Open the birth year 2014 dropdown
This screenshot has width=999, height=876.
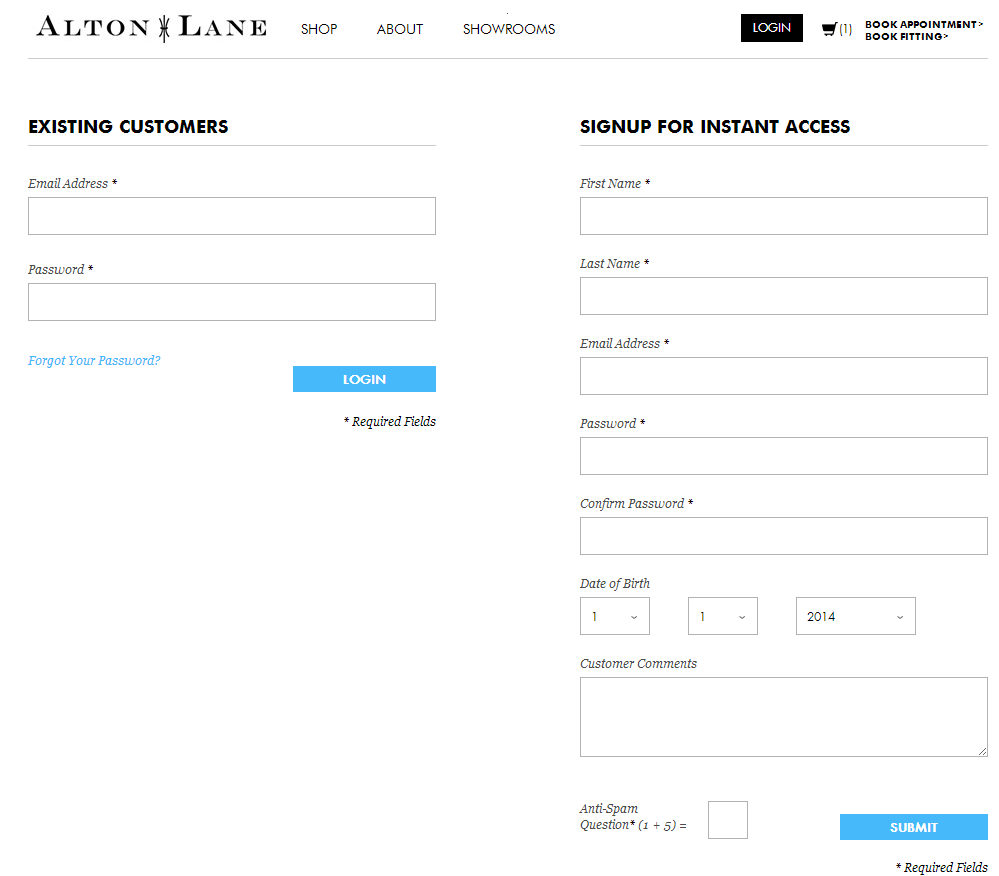(856, 616)
